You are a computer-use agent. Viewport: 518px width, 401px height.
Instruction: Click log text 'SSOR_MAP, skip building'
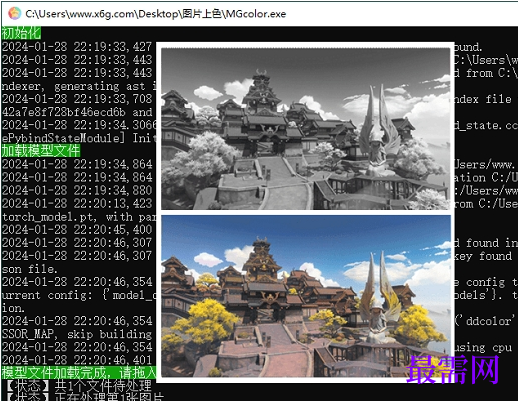coord(77,334)
